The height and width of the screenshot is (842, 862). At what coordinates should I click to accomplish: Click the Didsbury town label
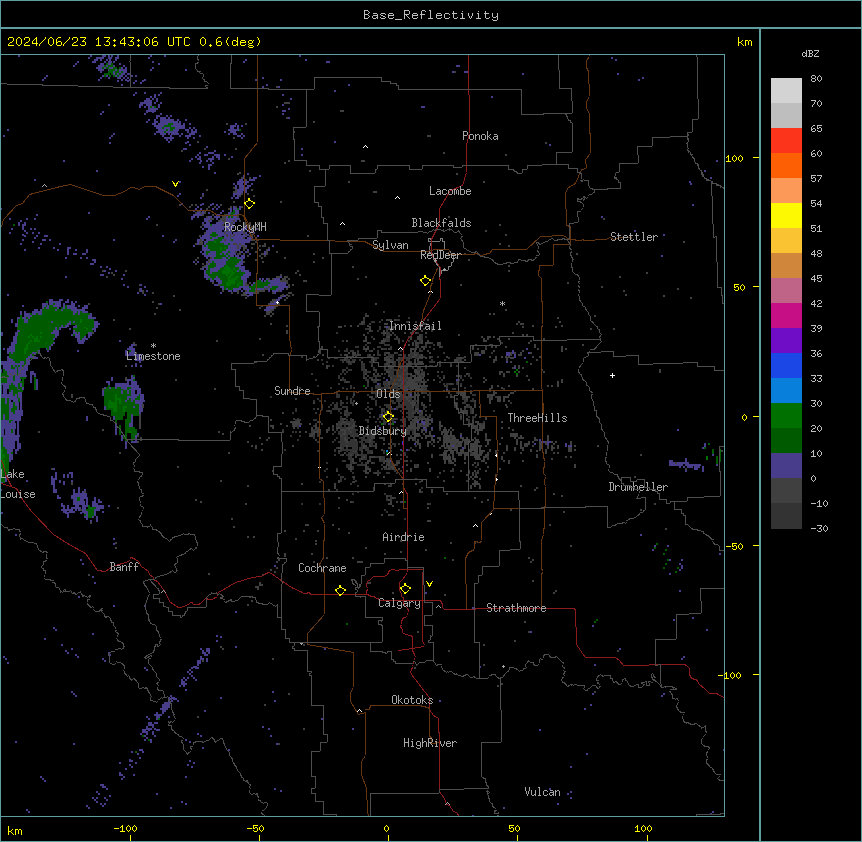tap(383, 431)
